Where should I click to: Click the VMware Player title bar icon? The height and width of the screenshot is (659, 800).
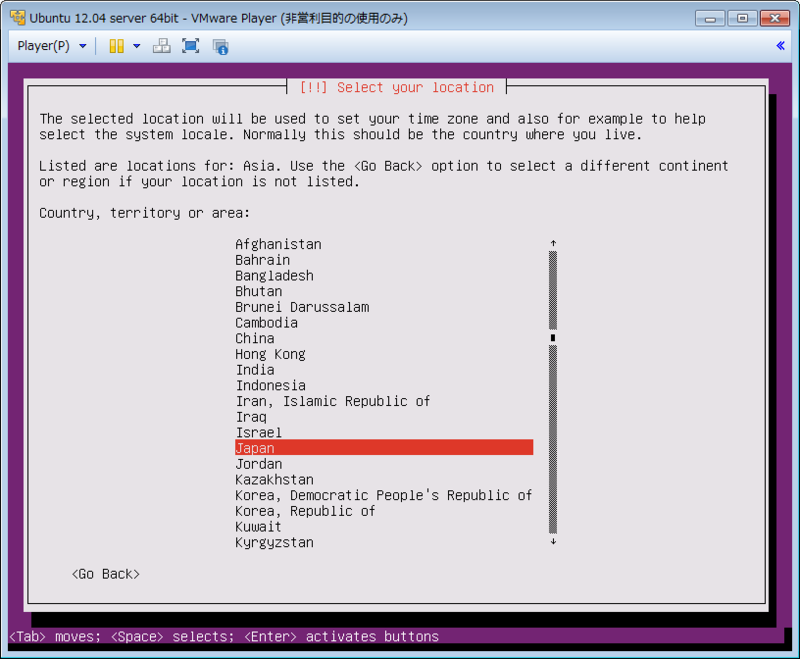click(x=17, y=18)
